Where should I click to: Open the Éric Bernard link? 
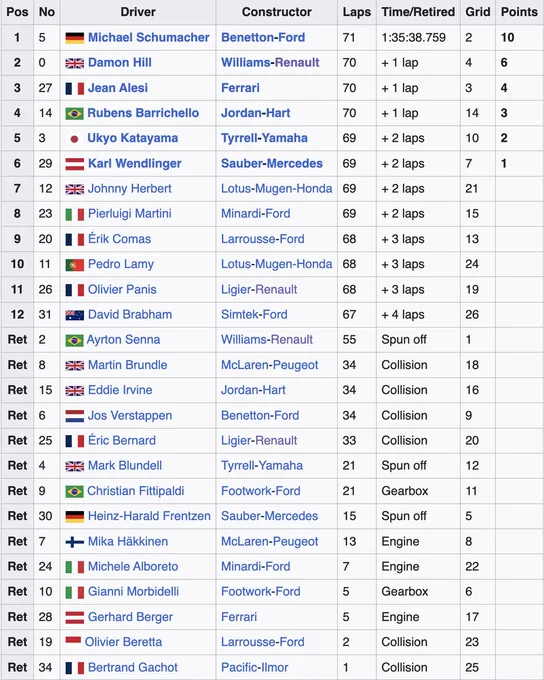click(x=122, y=441)
